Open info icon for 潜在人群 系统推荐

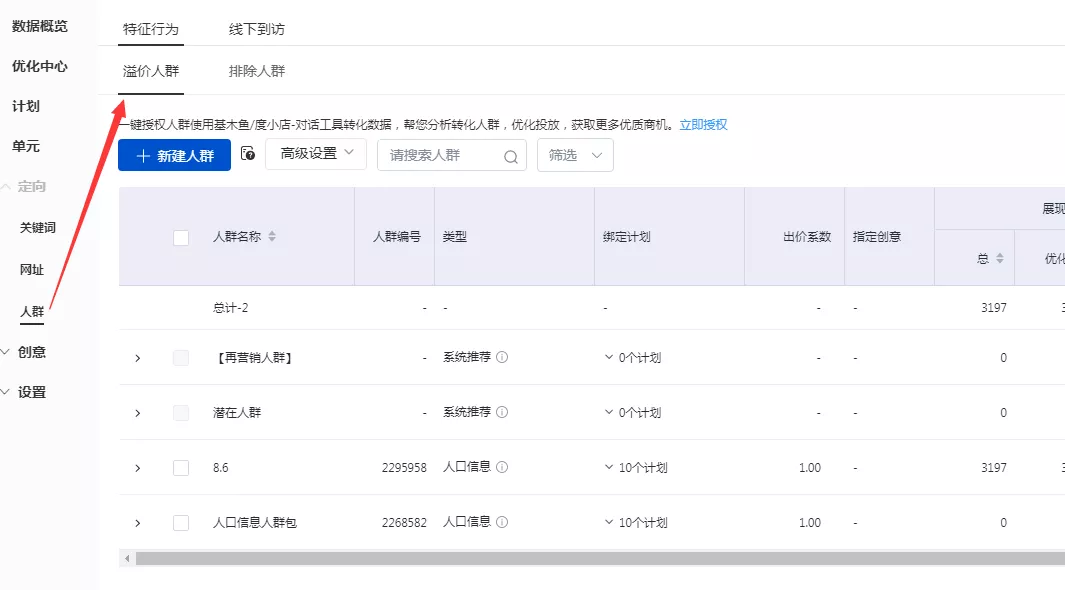(x=502, y=412)
